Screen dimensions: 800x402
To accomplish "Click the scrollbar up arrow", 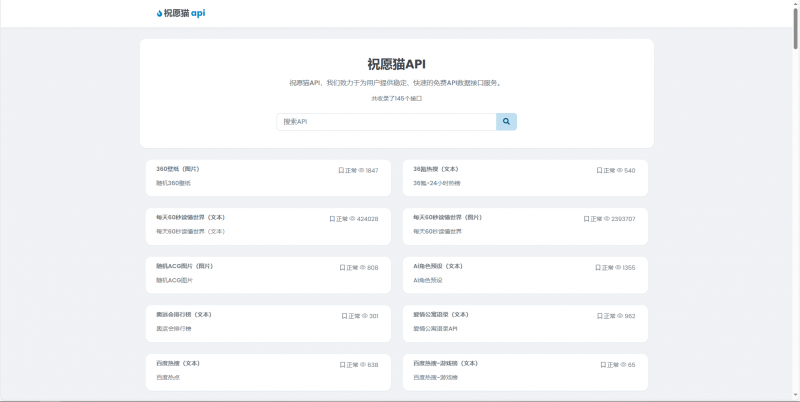I will (x=795, y=4).
